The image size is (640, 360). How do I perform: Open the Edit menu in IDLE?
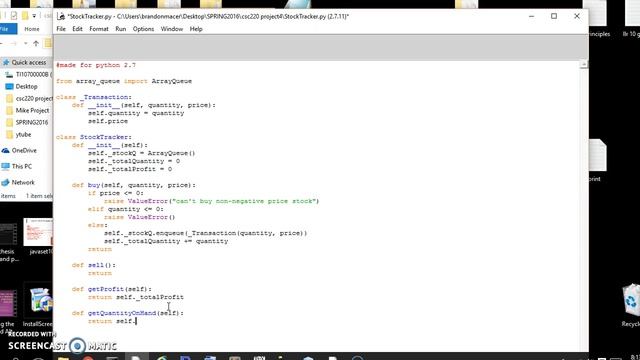[77, 29]
